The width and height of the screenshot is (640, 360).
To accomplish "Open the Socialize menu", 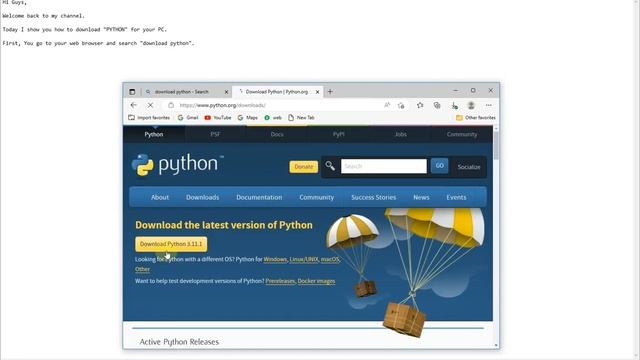I will pyautogui.click(x=469, y=167).
